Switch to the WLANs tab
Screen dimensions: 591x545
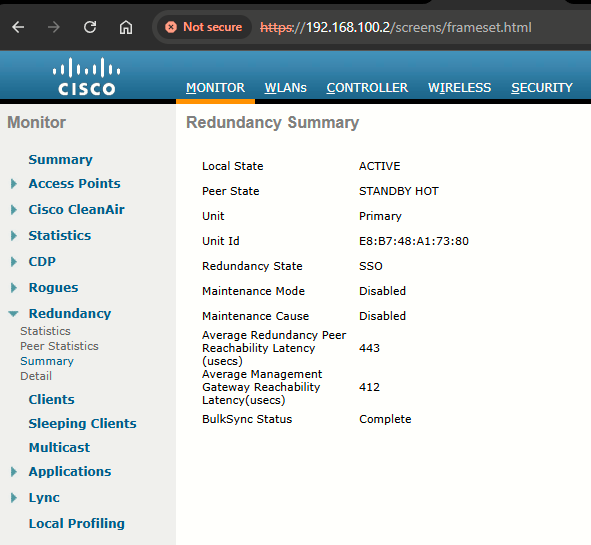coord(285,88)
